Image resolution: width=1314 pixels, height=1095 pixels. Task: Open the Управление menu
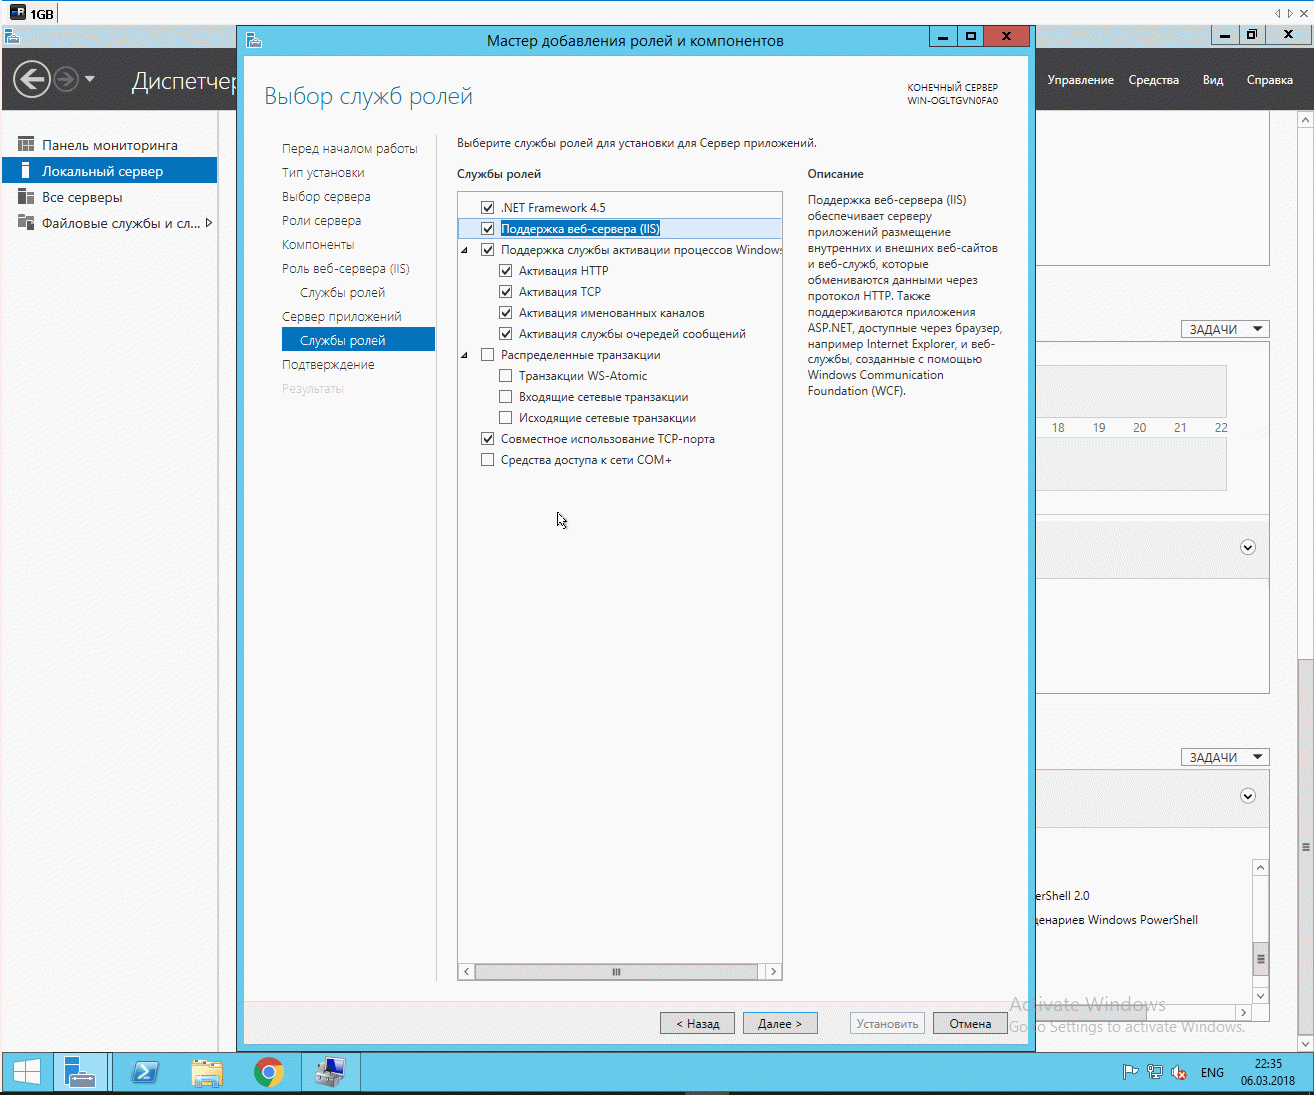click(x=1080, y=80)
